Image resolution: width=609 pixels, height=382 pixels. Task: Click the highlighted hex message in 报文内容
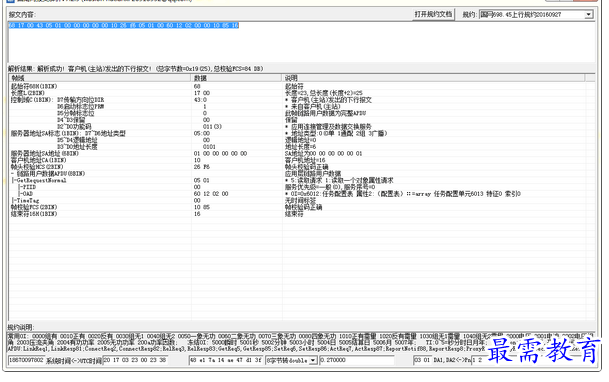pyautogui.click(x=124, y=26)
